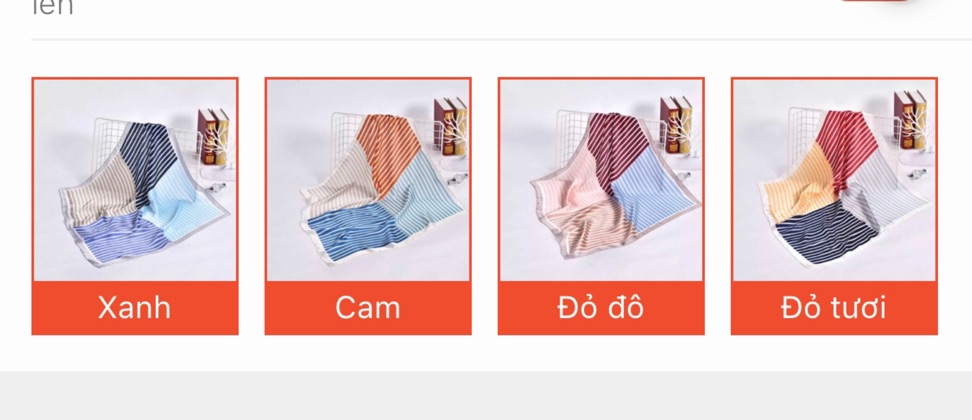Click the white wire rack in Cam photo
The width and height of the screenshot is (972, 420).
[346, 133]
